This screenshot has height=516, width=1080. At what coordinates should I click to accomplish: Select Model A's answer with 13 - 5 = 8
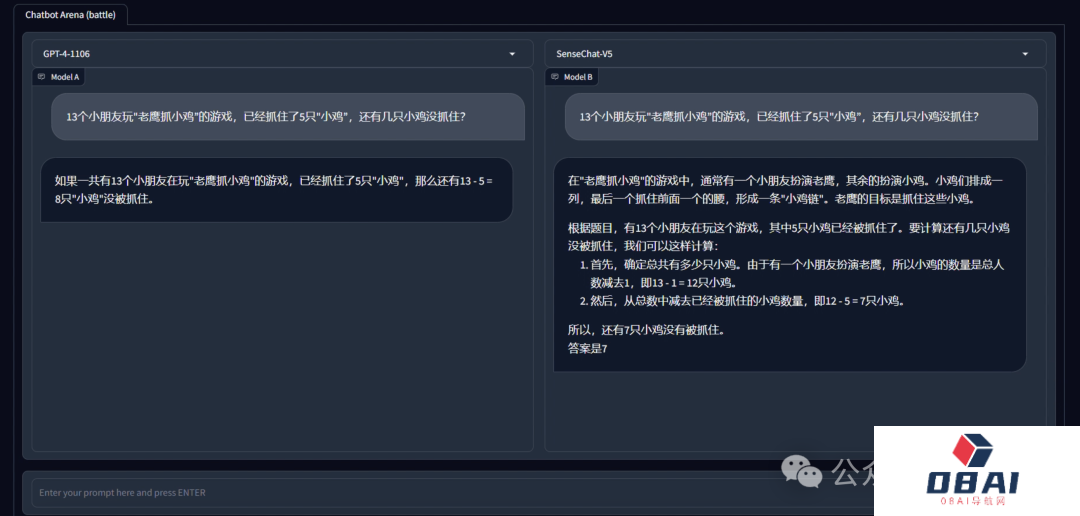click(276, 189)
